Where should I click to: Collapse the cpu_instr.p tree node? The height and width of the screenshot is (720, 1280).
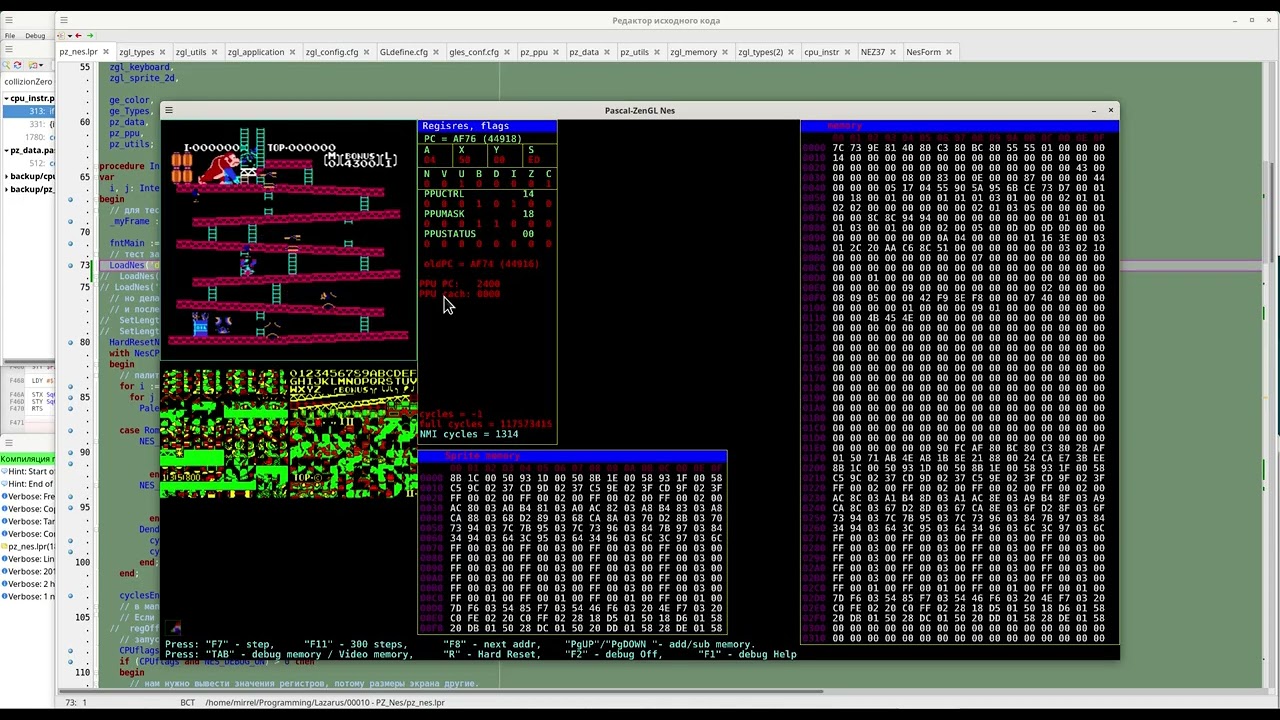pos(5,98)
